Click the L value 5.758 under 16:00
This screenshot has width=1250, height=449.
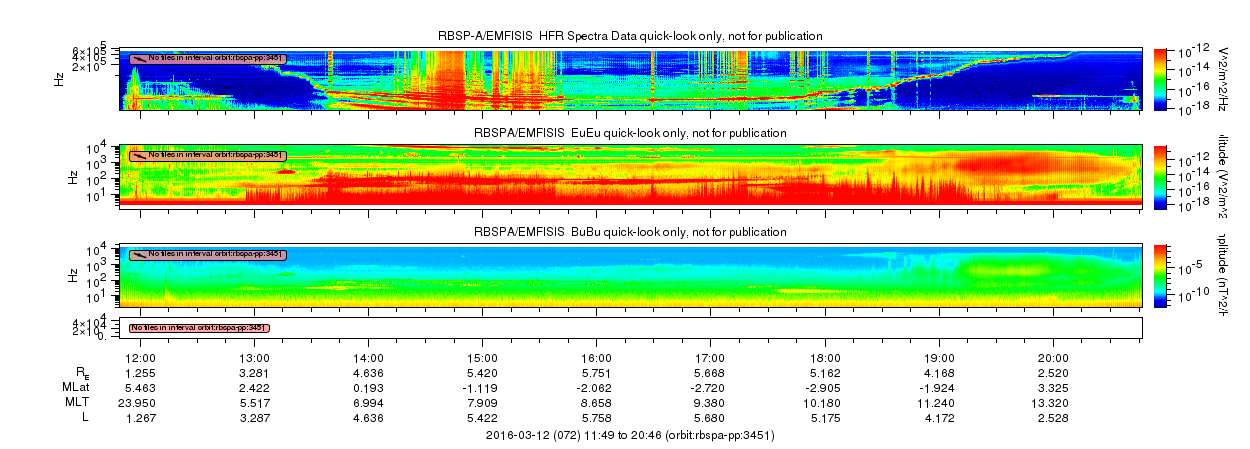[596, 417]
